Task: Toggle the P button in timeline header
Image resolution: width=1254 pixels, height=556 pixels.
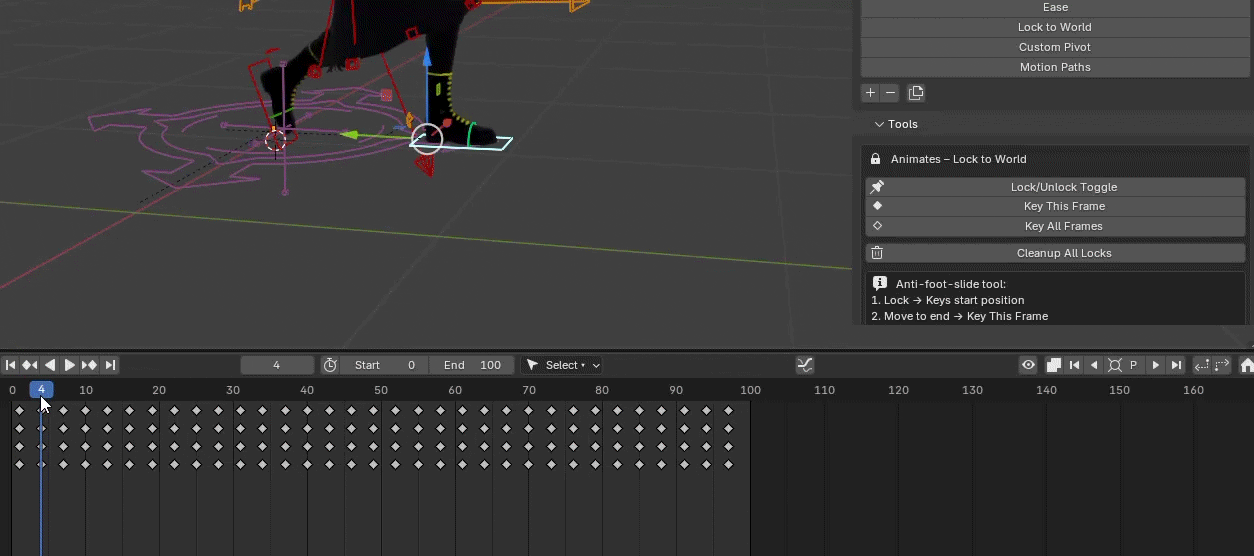Action: (x=1133, y=365)
